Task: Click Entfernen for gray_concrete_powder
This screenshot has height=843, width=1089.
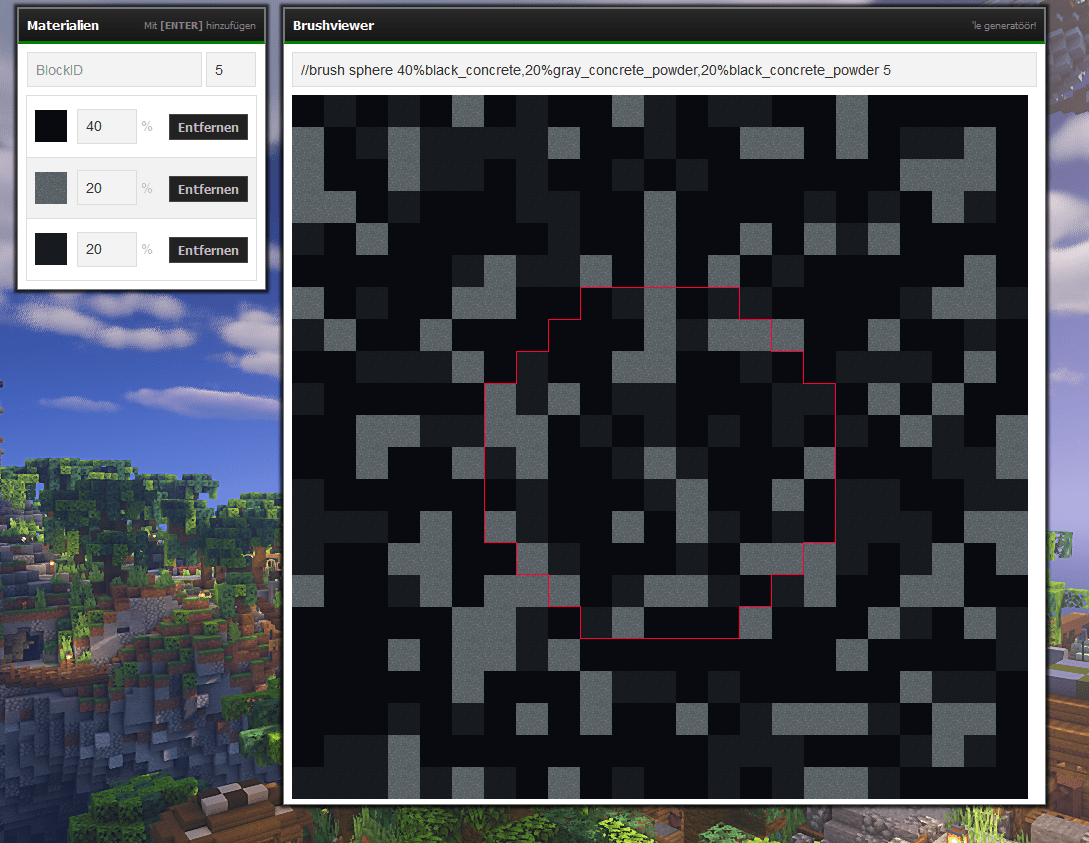Action: (x=208, y=189)
